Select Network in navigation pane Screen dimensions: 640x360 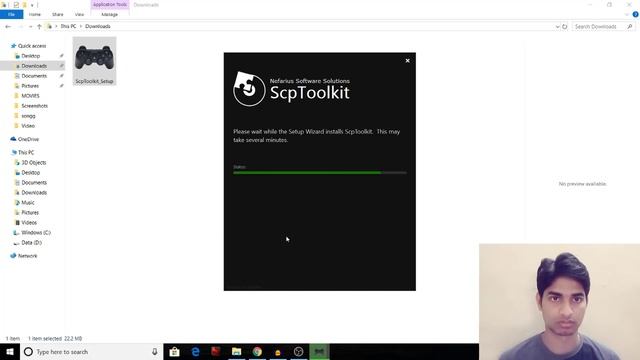[27, 256]
